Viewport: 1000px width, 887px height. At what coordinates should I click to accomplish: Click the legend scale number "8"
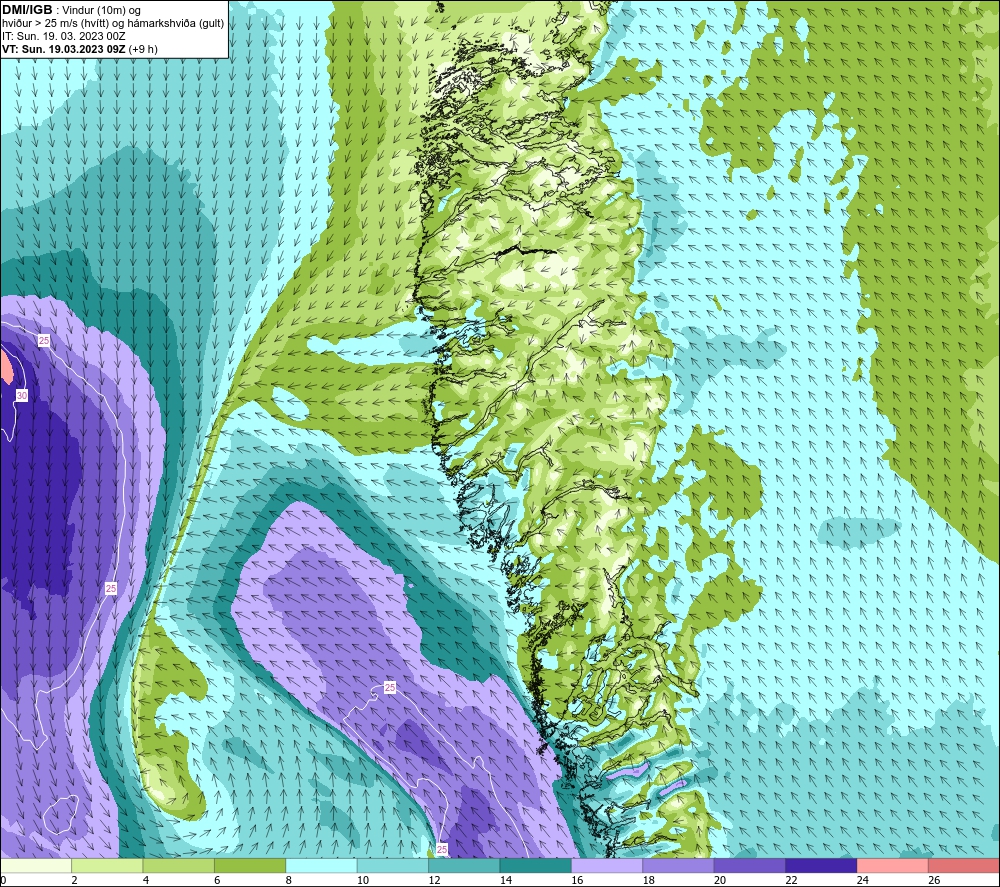[x=289, y=880]
